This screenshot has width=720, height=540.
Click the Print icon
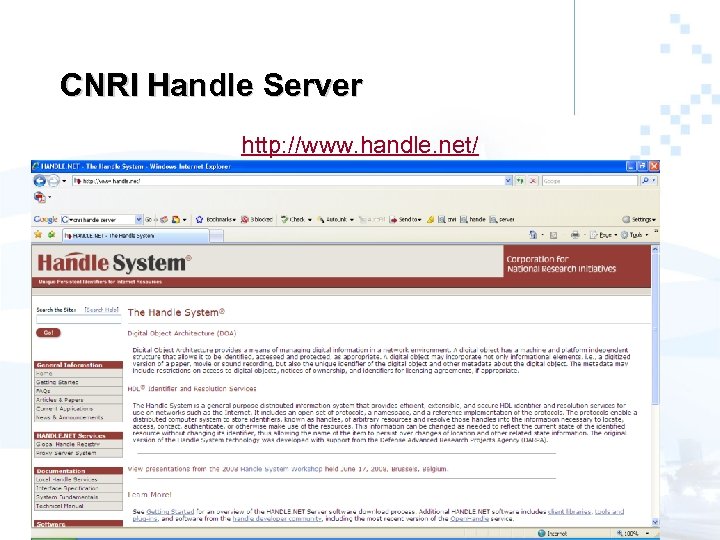tap(575, 235)
